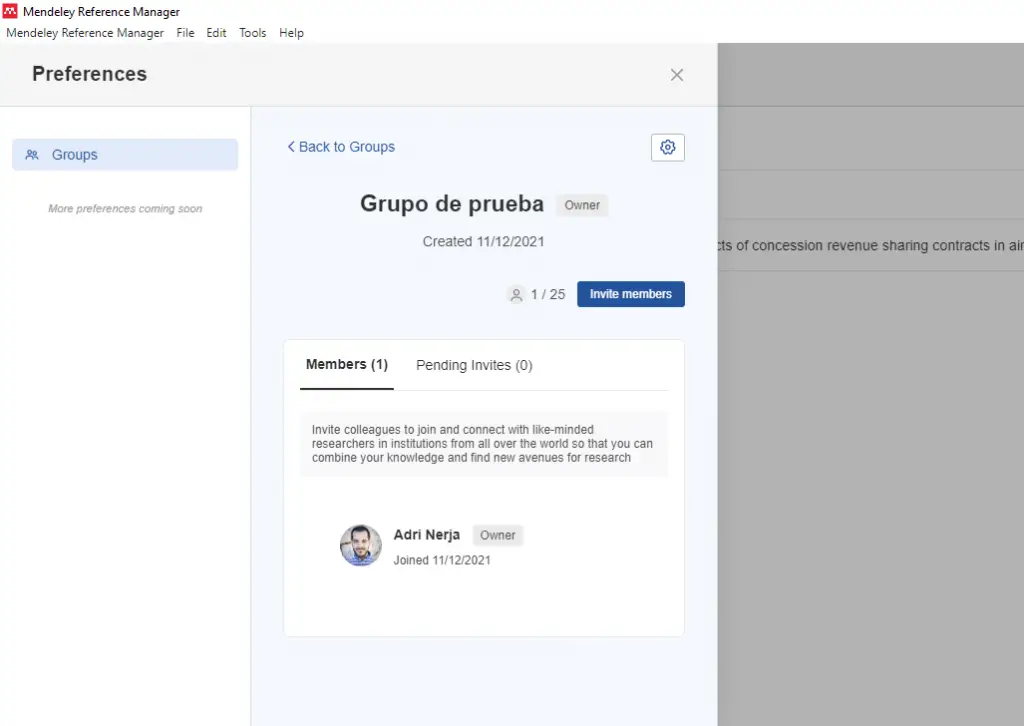This screenshot has width=1024, height=726.
Task: Open the Mendeley Reference Manager menu
Action: pos(85,33)
